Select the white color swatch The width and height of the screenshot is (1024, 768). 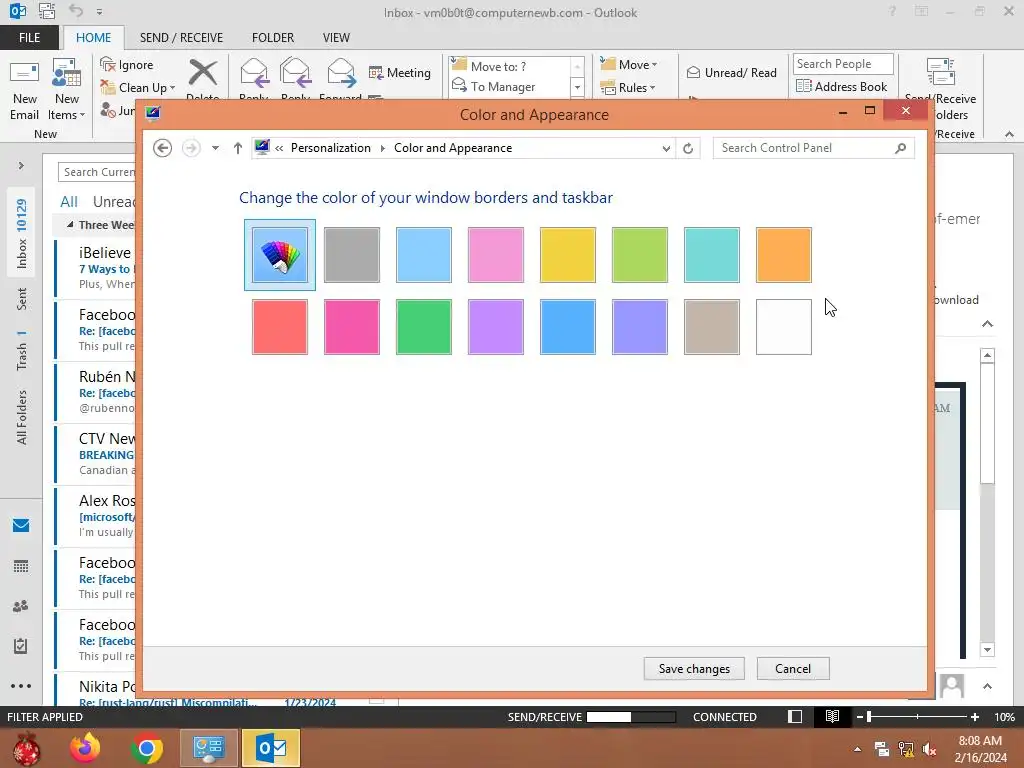[x=784, y=327]
